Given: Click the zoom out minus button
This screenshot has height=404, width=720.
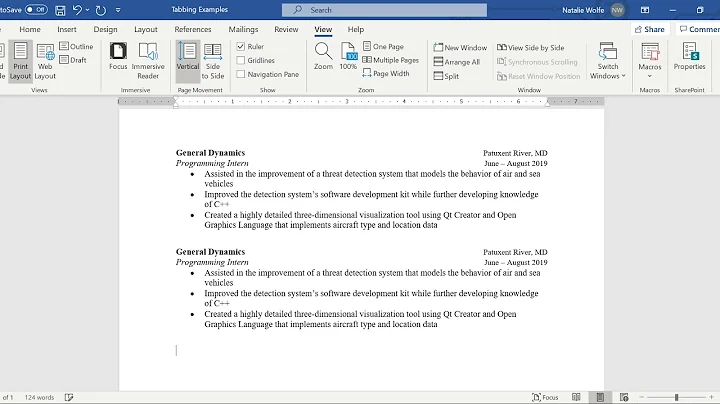Looking at the screenshot, I should [642, 398].
